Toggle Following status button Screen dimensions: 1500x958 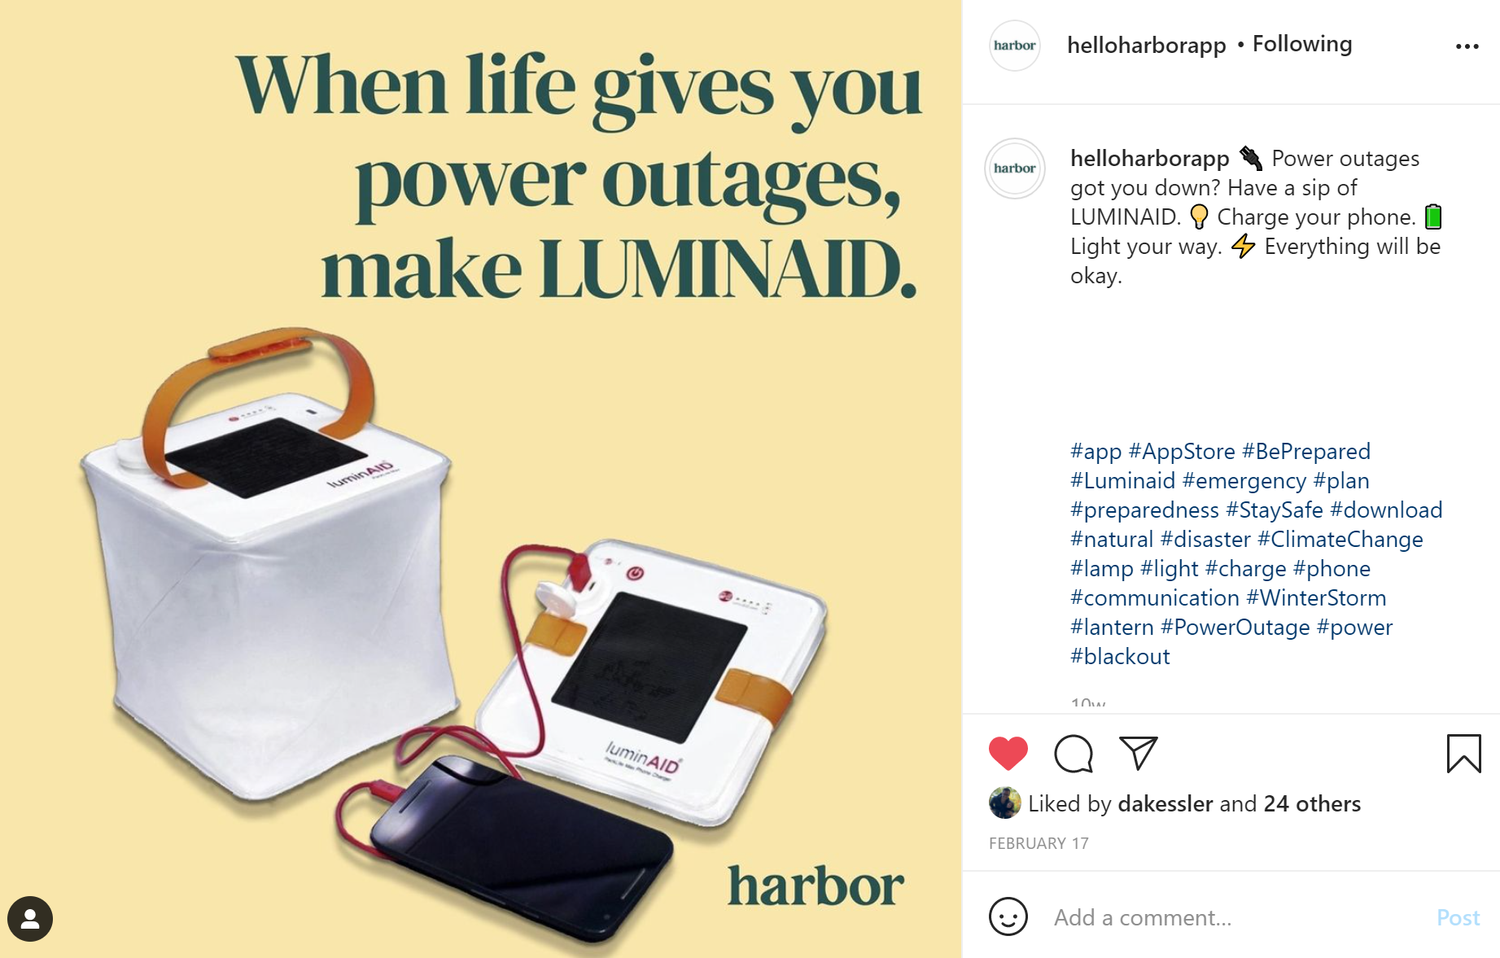pos(1302,44)
